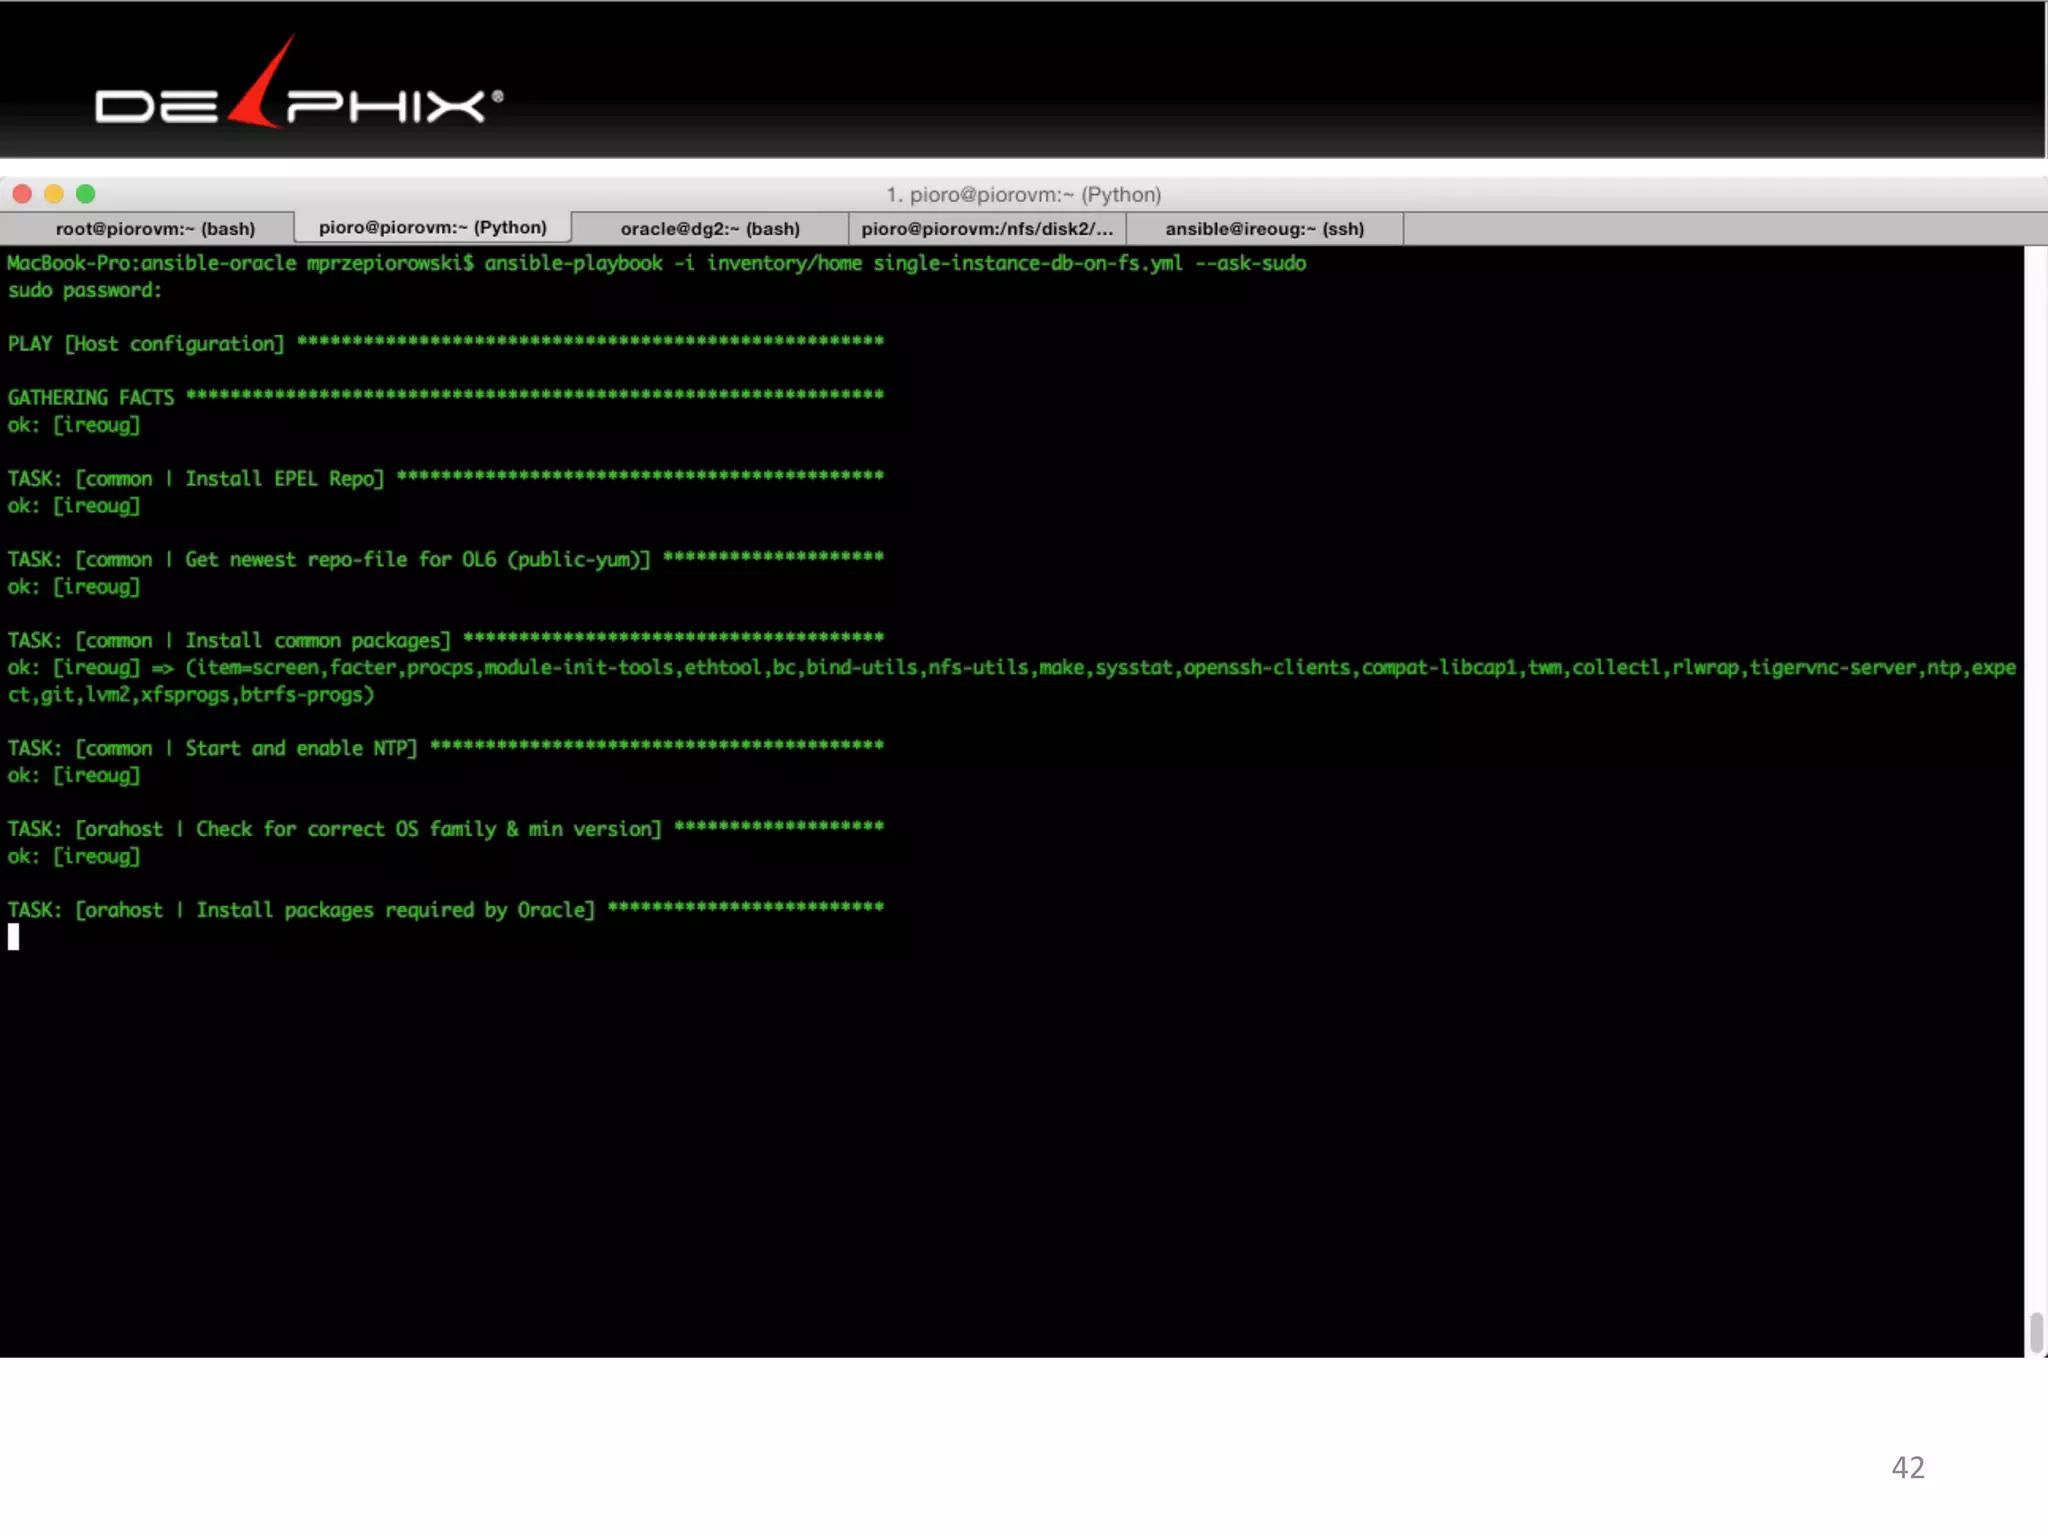Click the sudo password prompt line
2048x1536 pixels.
click(85, 290)
